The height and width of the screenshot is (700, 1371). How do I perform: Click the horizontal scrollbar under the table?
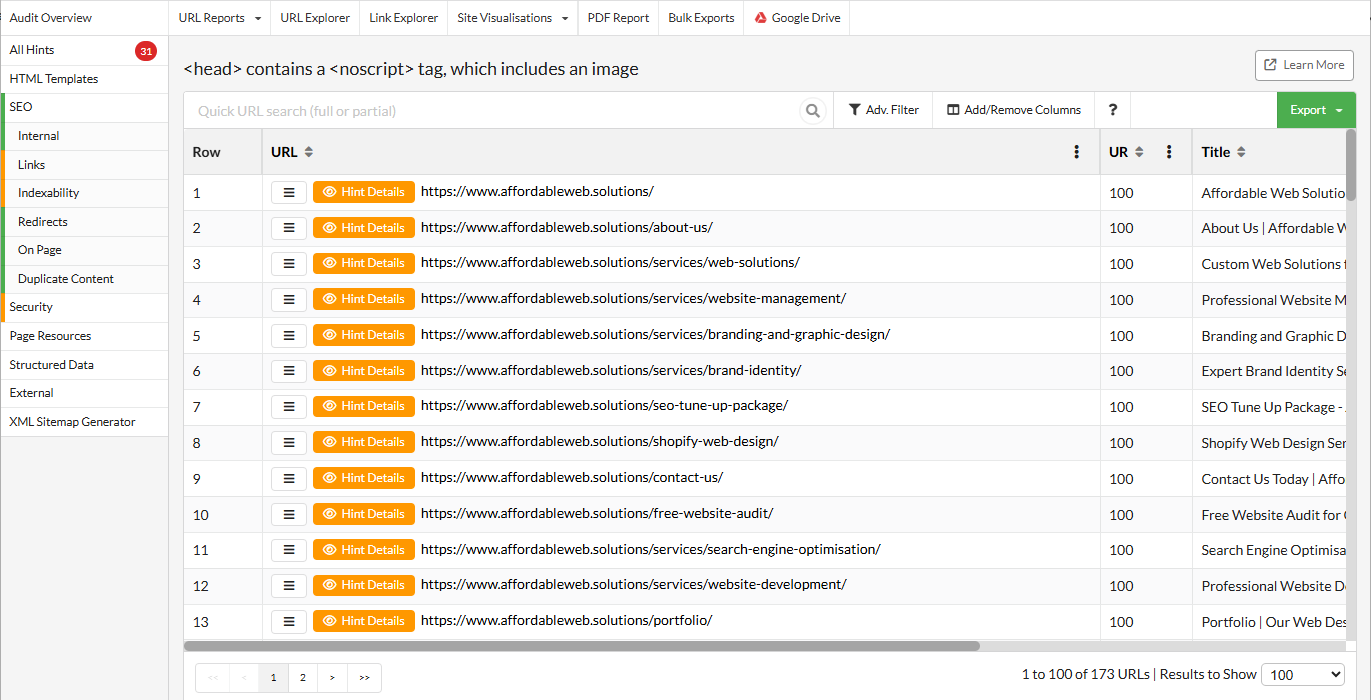pyautogui.click(x=580, y=646)
